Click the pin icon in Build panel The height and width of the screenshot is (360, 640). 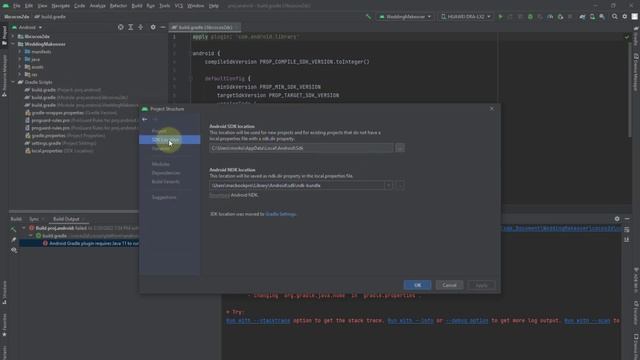pyautogui.click(x=14, y=240)
